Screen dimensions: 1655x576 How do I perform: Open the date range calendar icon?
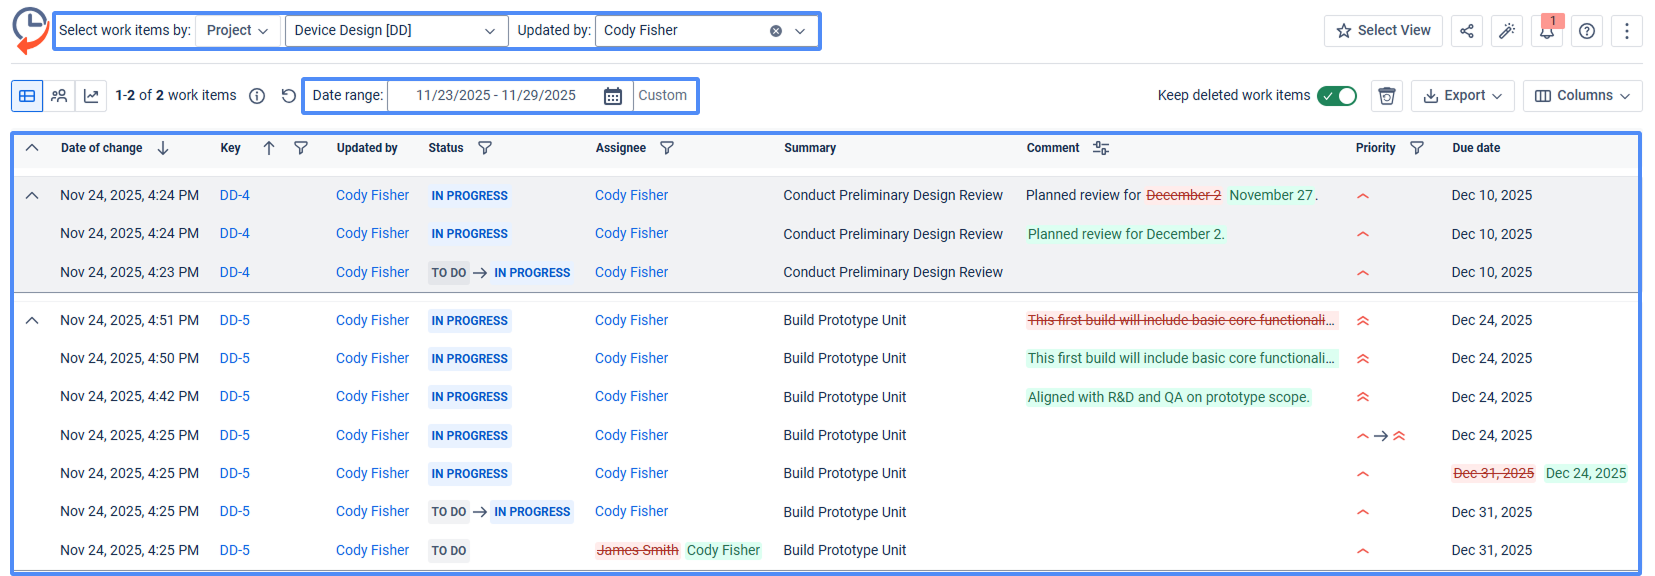coord(613,96)
